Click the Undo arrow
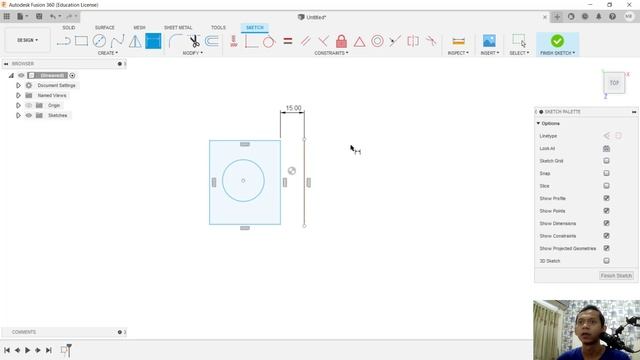This screenshot has height=360, width=640. [53, 17]
